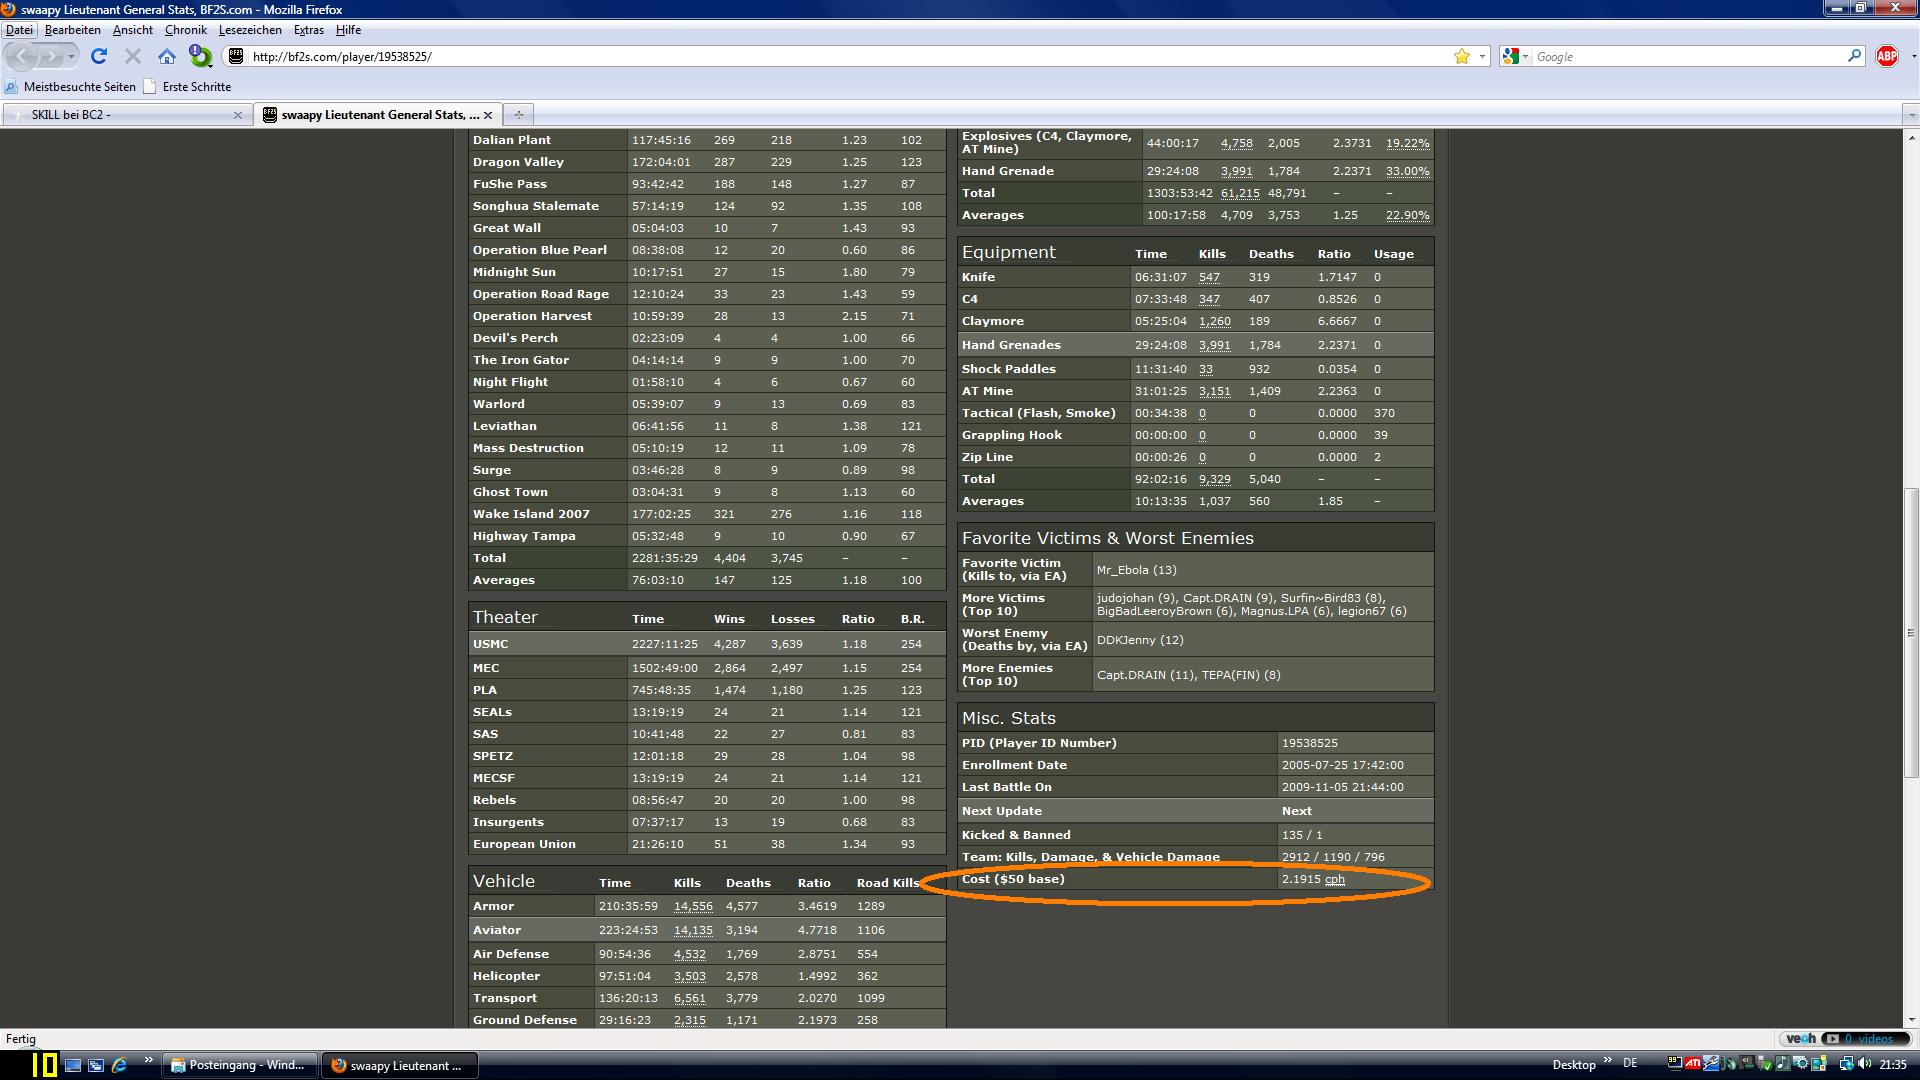Viewport: 1920px width, 1080px height.
Task: Click the browser Back arrow button
Action: click(22, 57)
